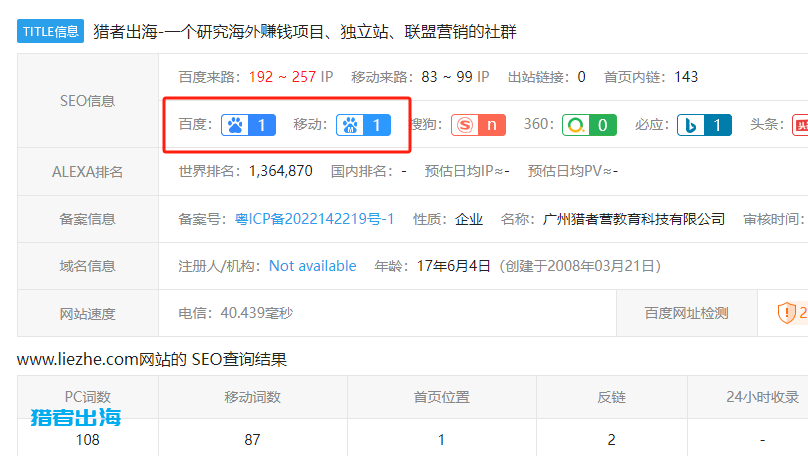The height and width of the screenshot is (456, 808).
Task: Click the 反链 value 2
Action: (x=611, y=440)
